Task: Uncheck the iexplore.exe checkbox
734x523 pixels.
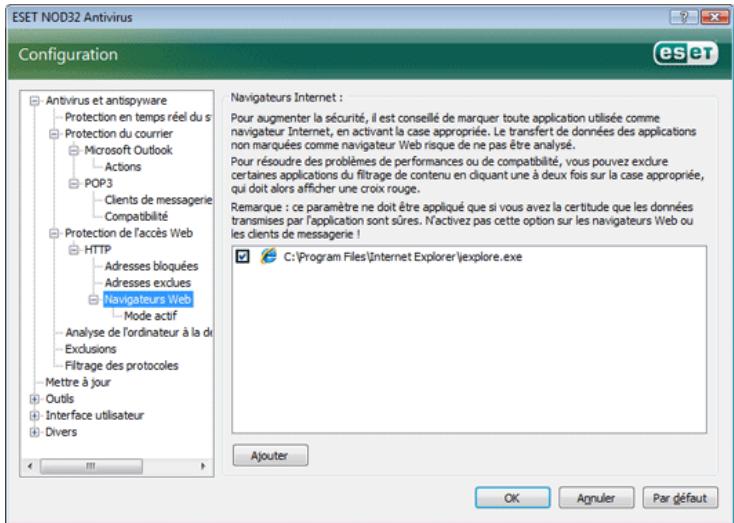Action: (242, 256)
